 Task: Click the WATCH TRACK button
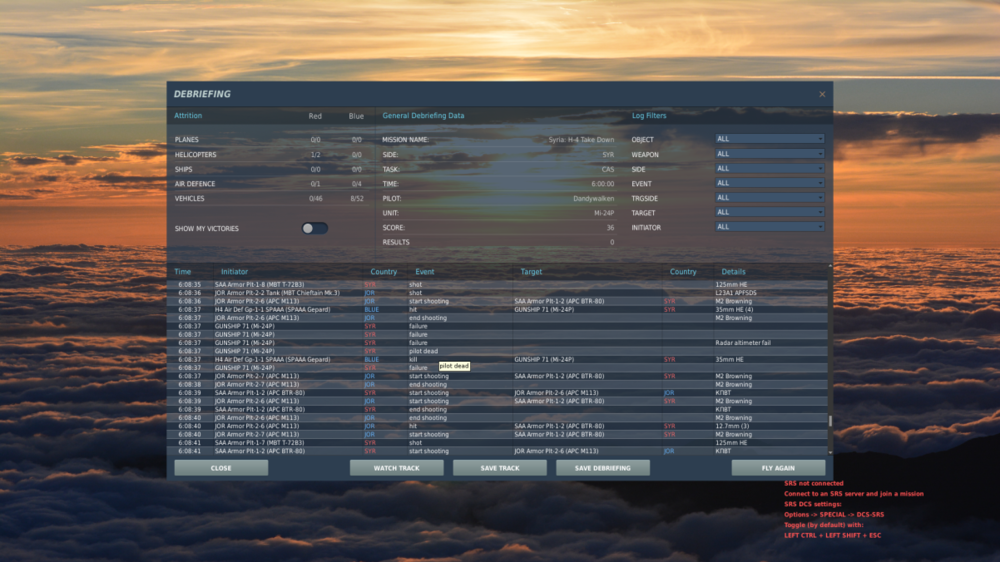(397, 468)
